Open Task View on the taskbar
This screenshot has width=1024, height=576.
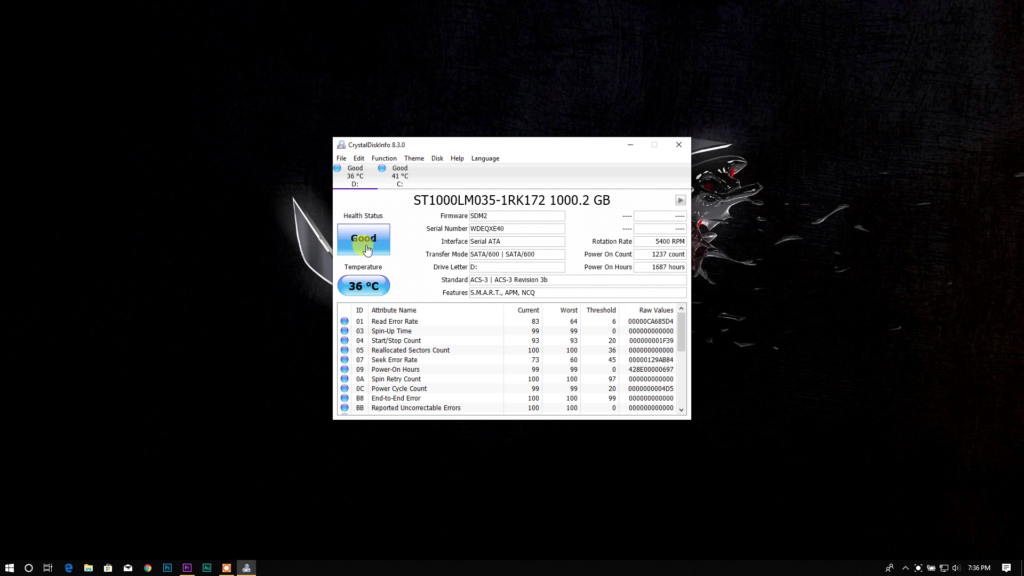coord(48,568)
